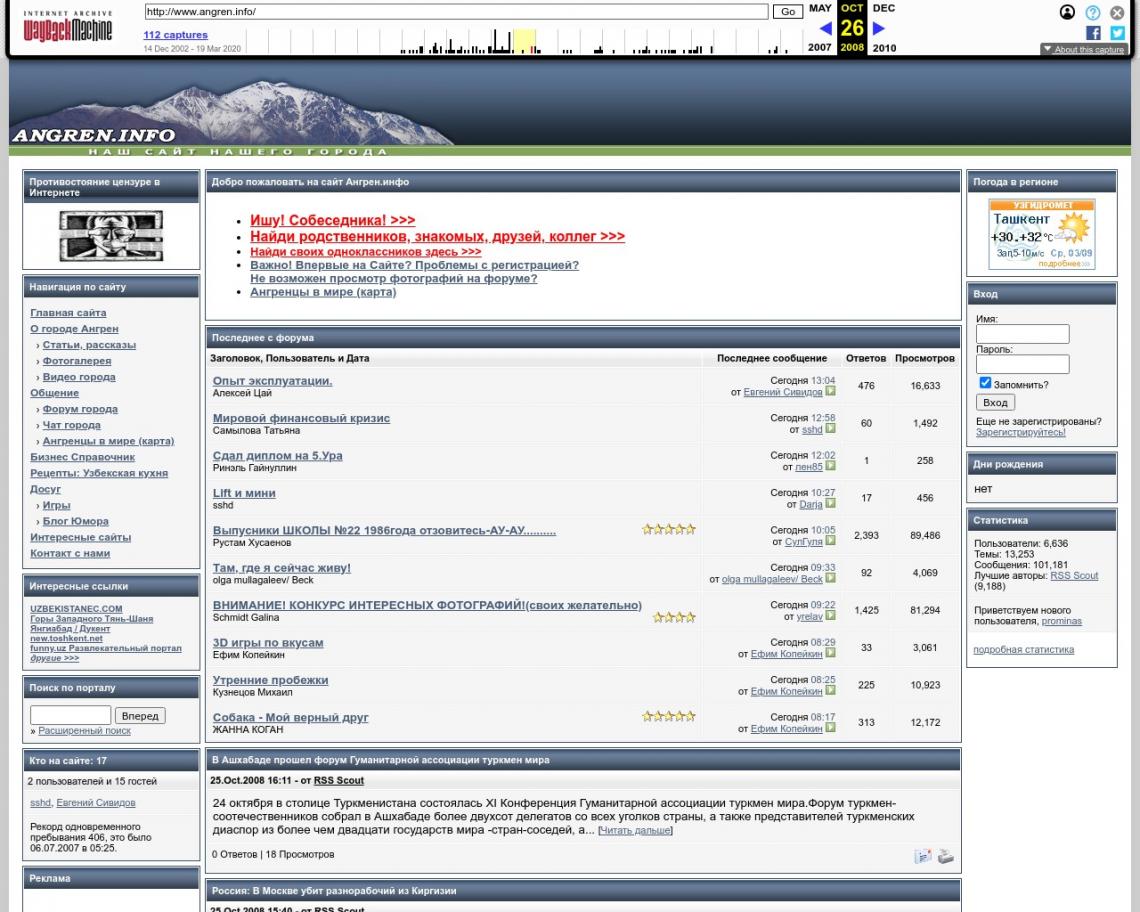Click the email-to-friend icon under Ашхабад news
This screenshot has width=1140, height=912.
[x=923, y=856]
